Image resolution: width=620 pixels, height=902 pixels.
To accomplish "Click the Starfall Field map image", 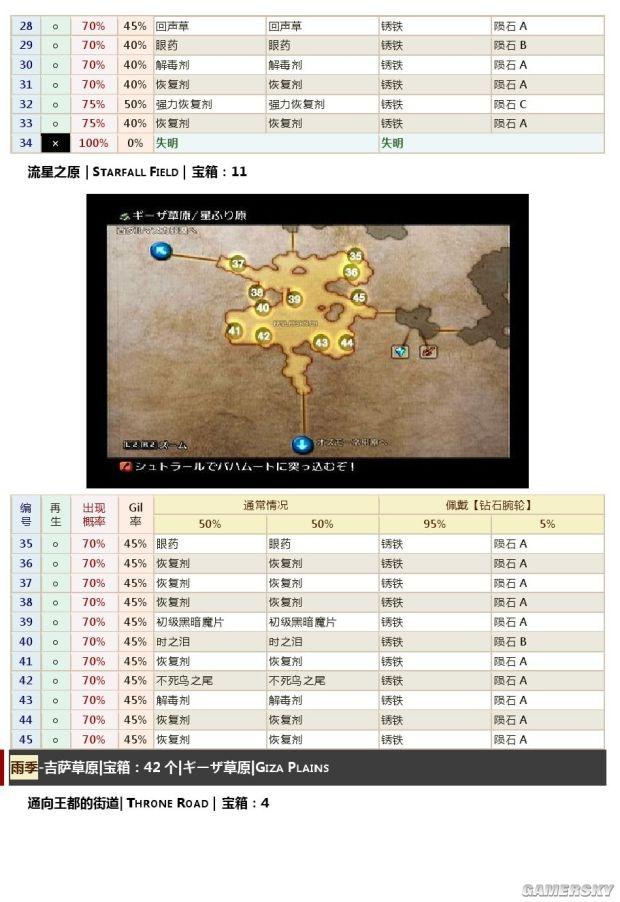I will (307, 341).
